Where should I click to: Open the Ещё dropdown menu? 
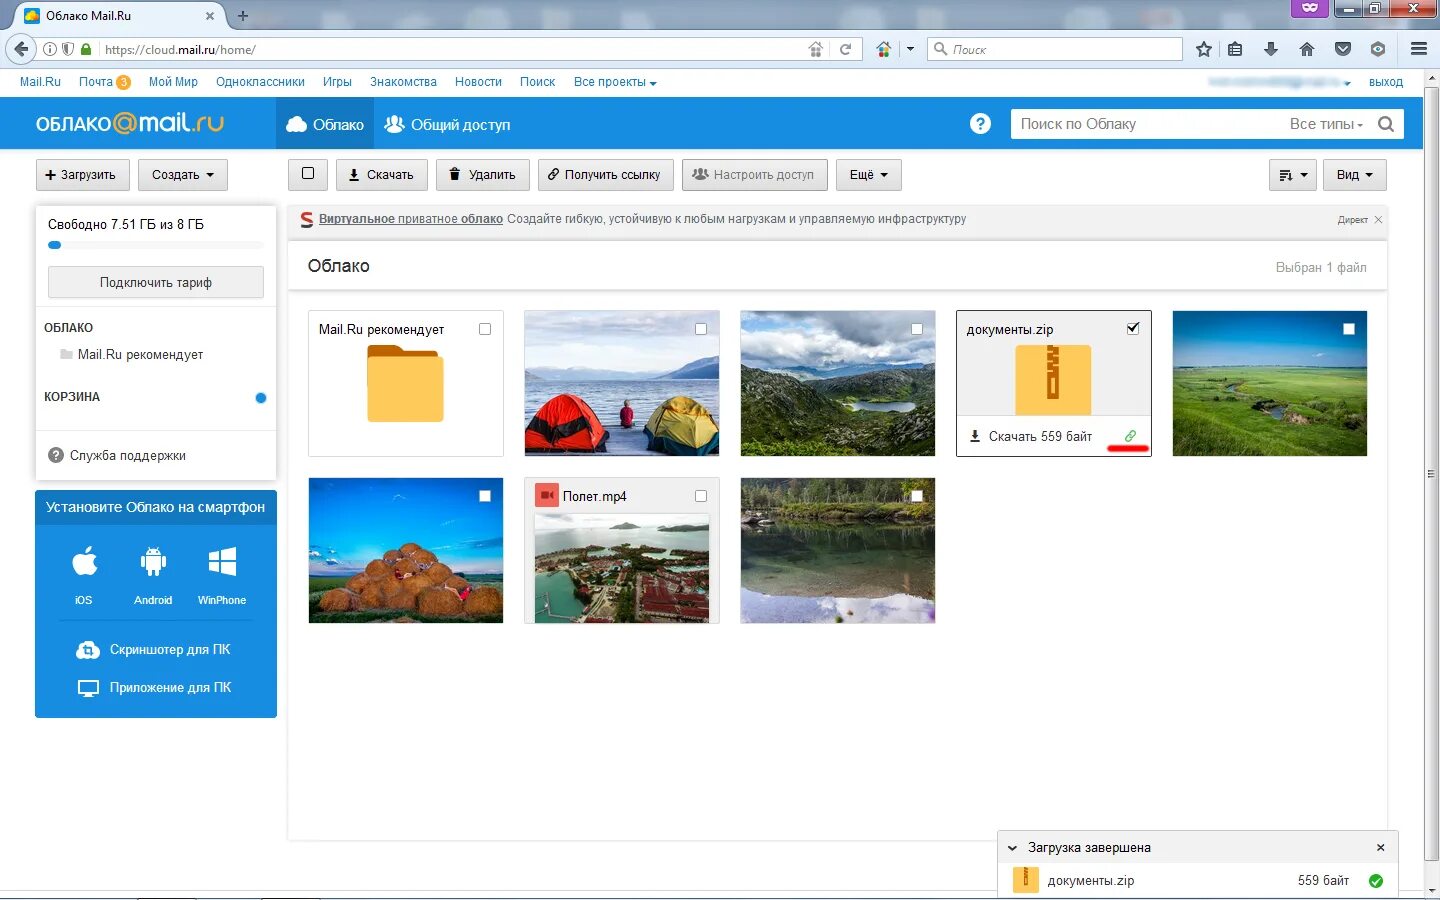coord(869,175)
